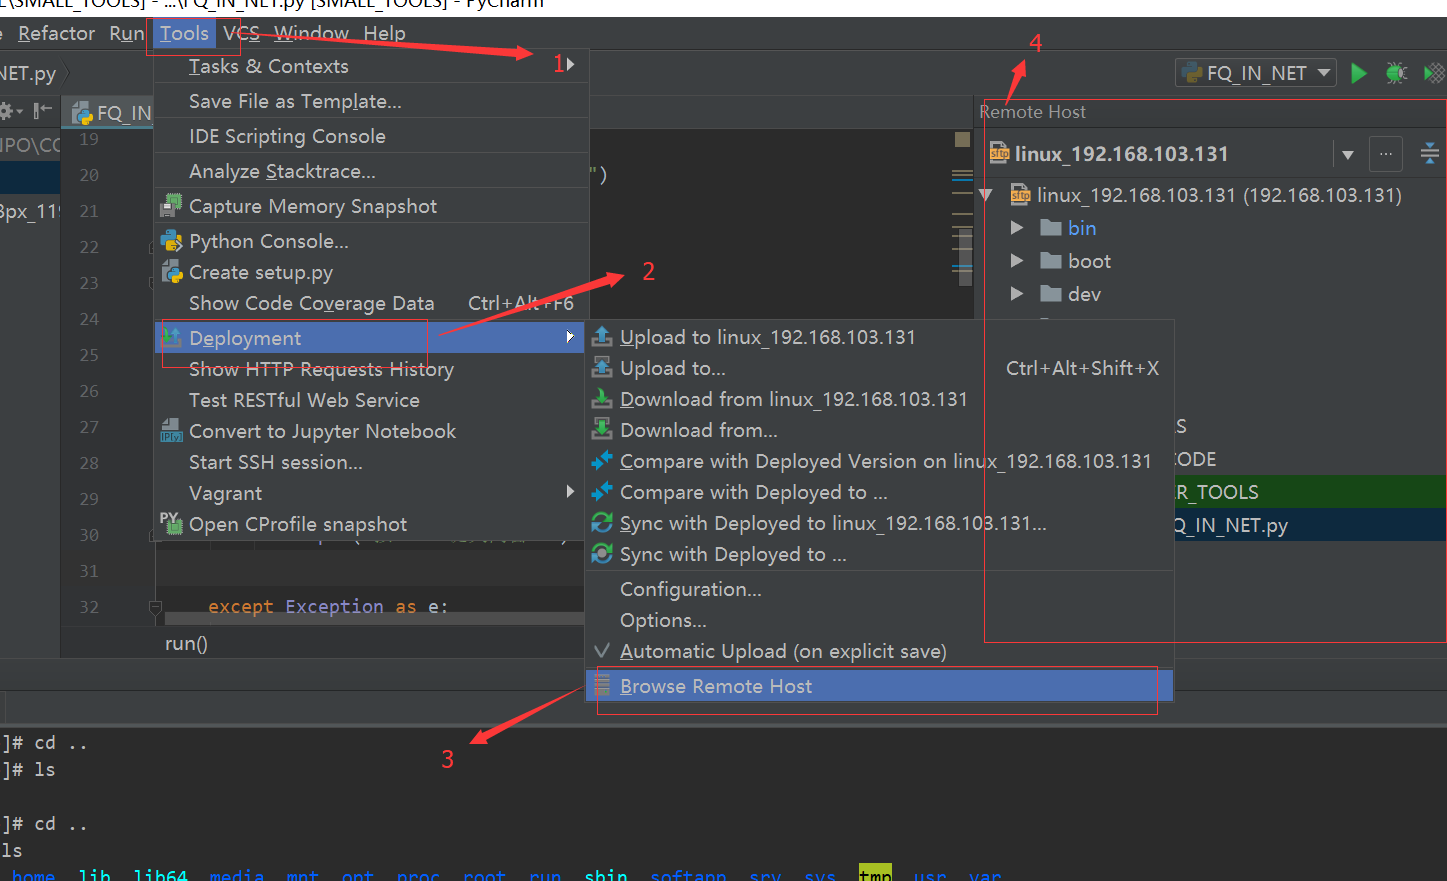The width and height of the screenshot is (1447, 881).
Task: Click the ellipsis button beside server dropdown
Action: click(1385, 154)
